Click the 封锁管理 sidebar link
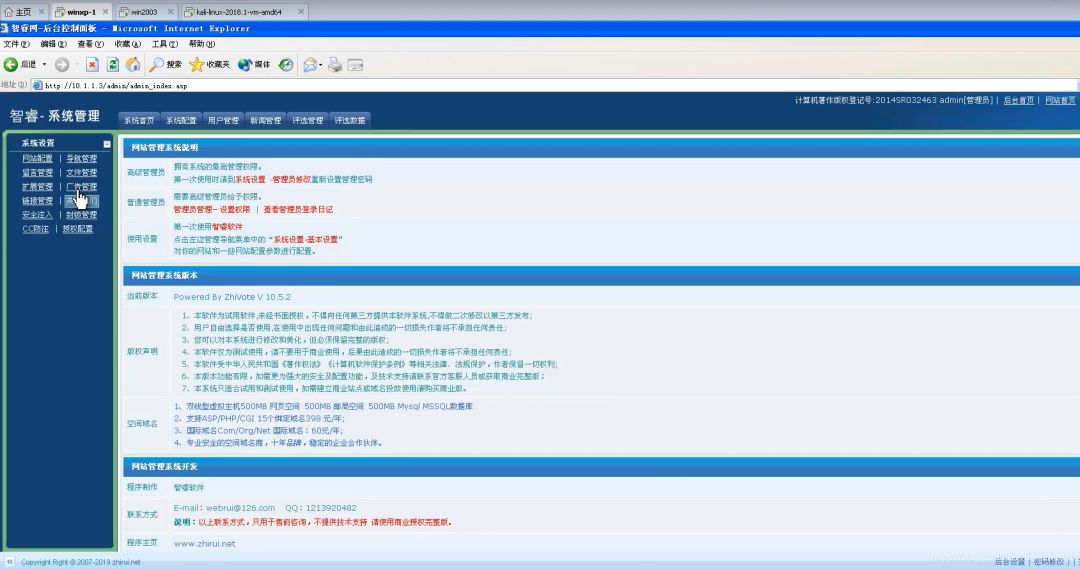 click(81, 215)
